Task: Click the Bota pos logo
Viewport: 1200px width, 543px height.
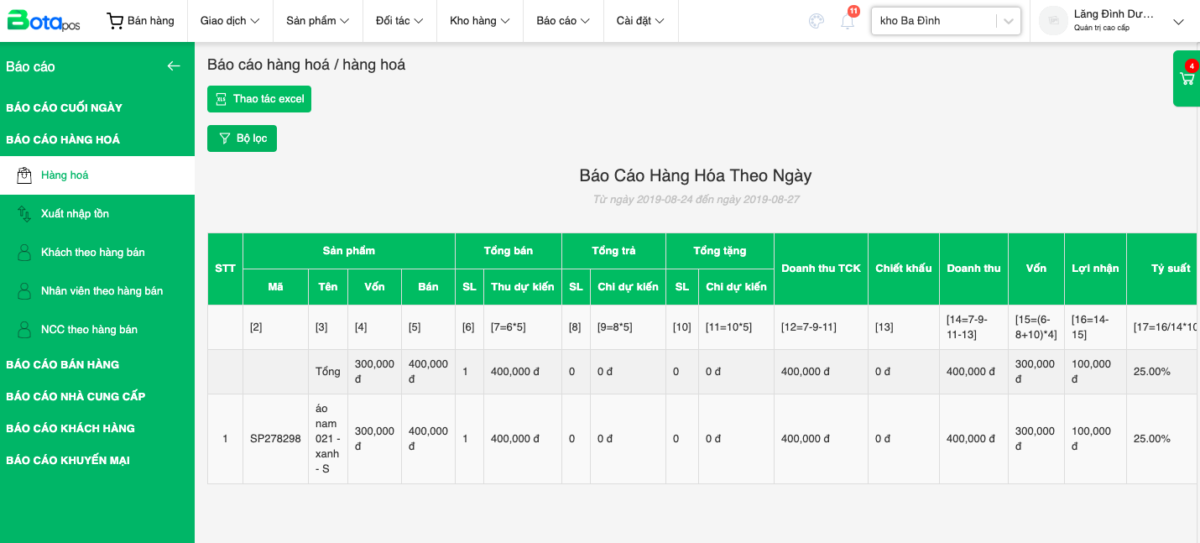Action: point(43,20)
